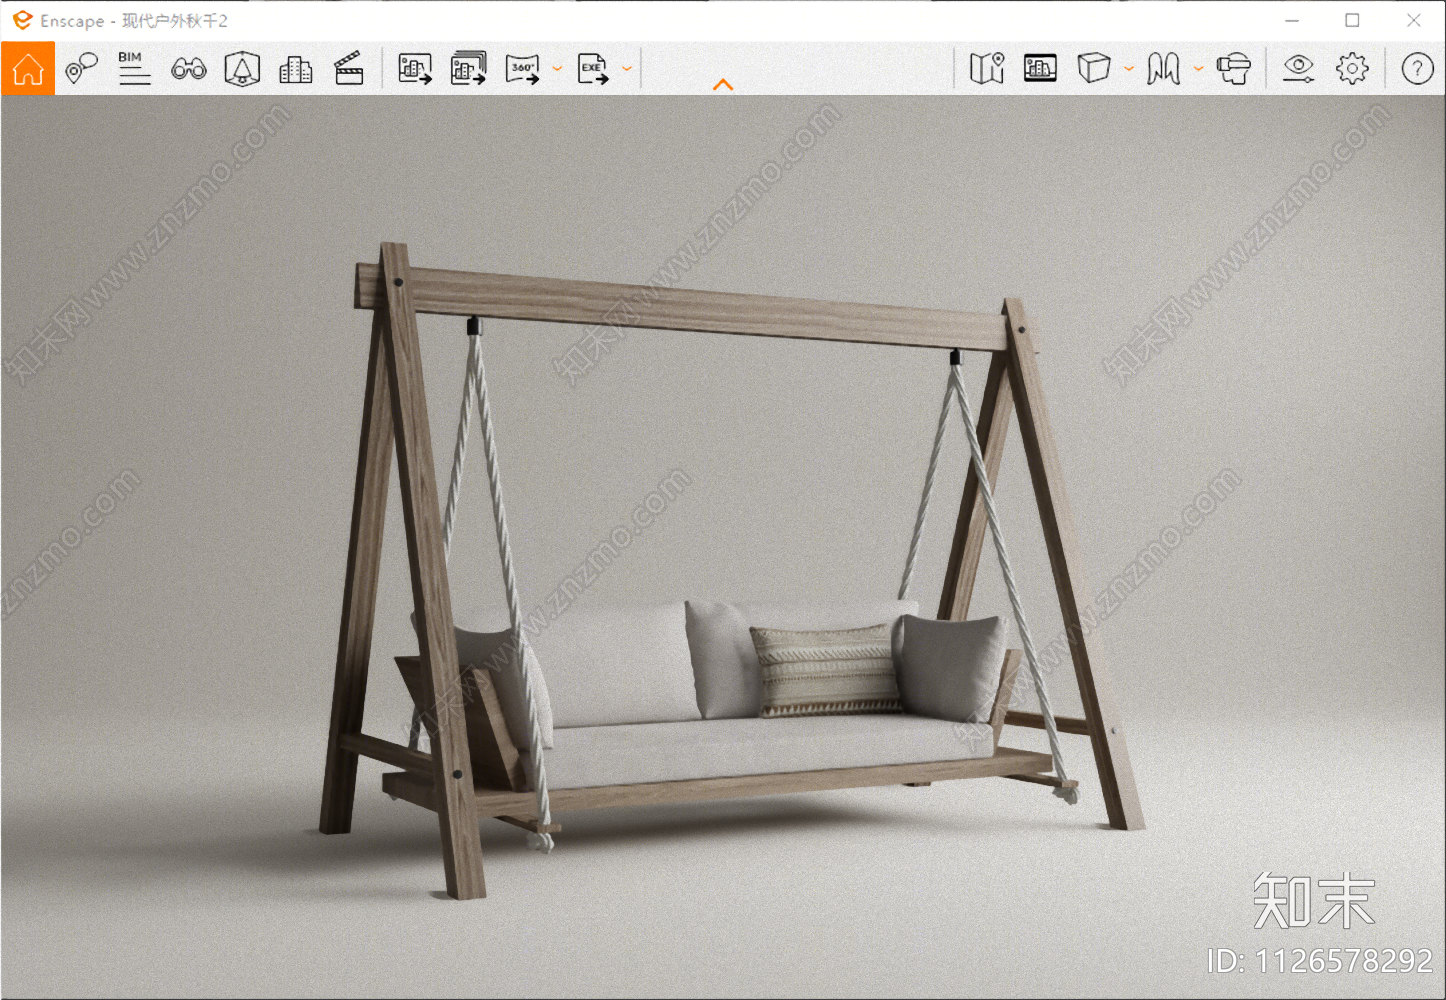Click the Batch rendering export icon
Viewport: 1446px width, 1000px height.
point(468,69)
